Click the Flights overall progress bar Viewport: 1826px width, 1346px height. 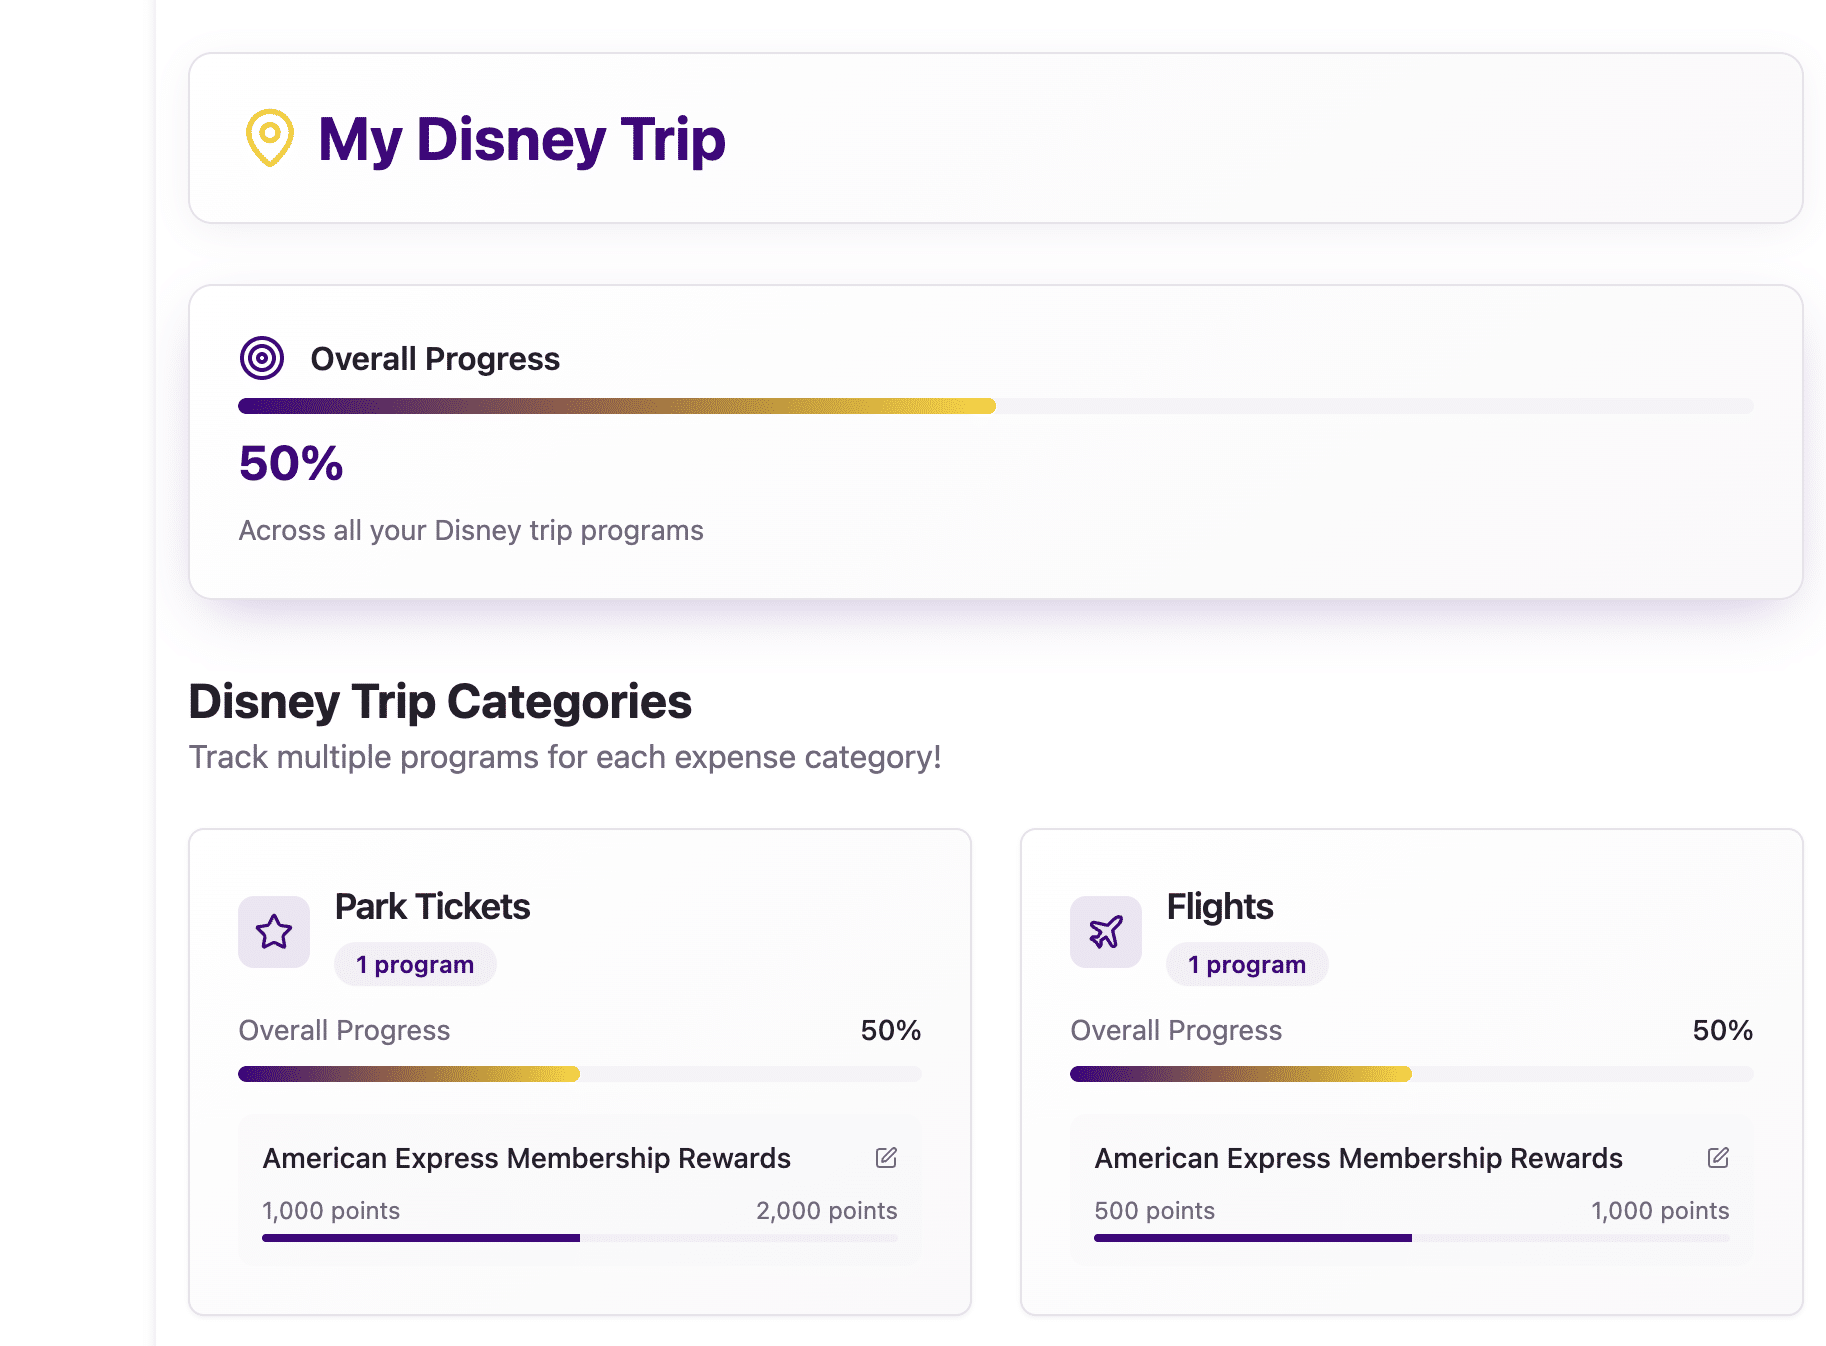point(1412,1074)
